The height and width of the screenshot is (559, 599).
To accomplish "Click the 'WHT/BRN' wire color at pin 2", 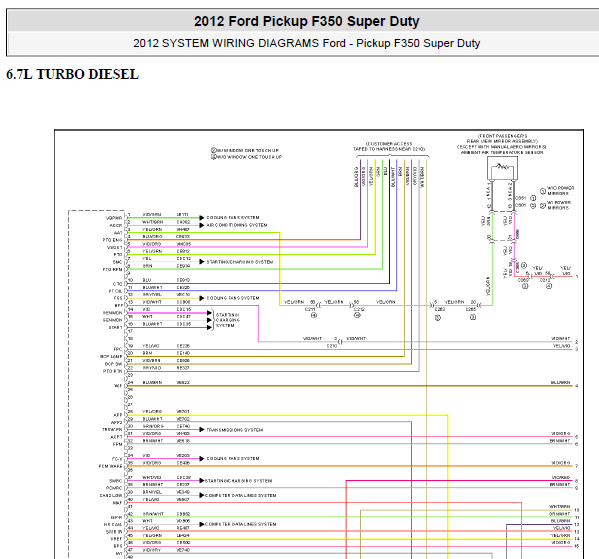I will [x=152, y=222].
